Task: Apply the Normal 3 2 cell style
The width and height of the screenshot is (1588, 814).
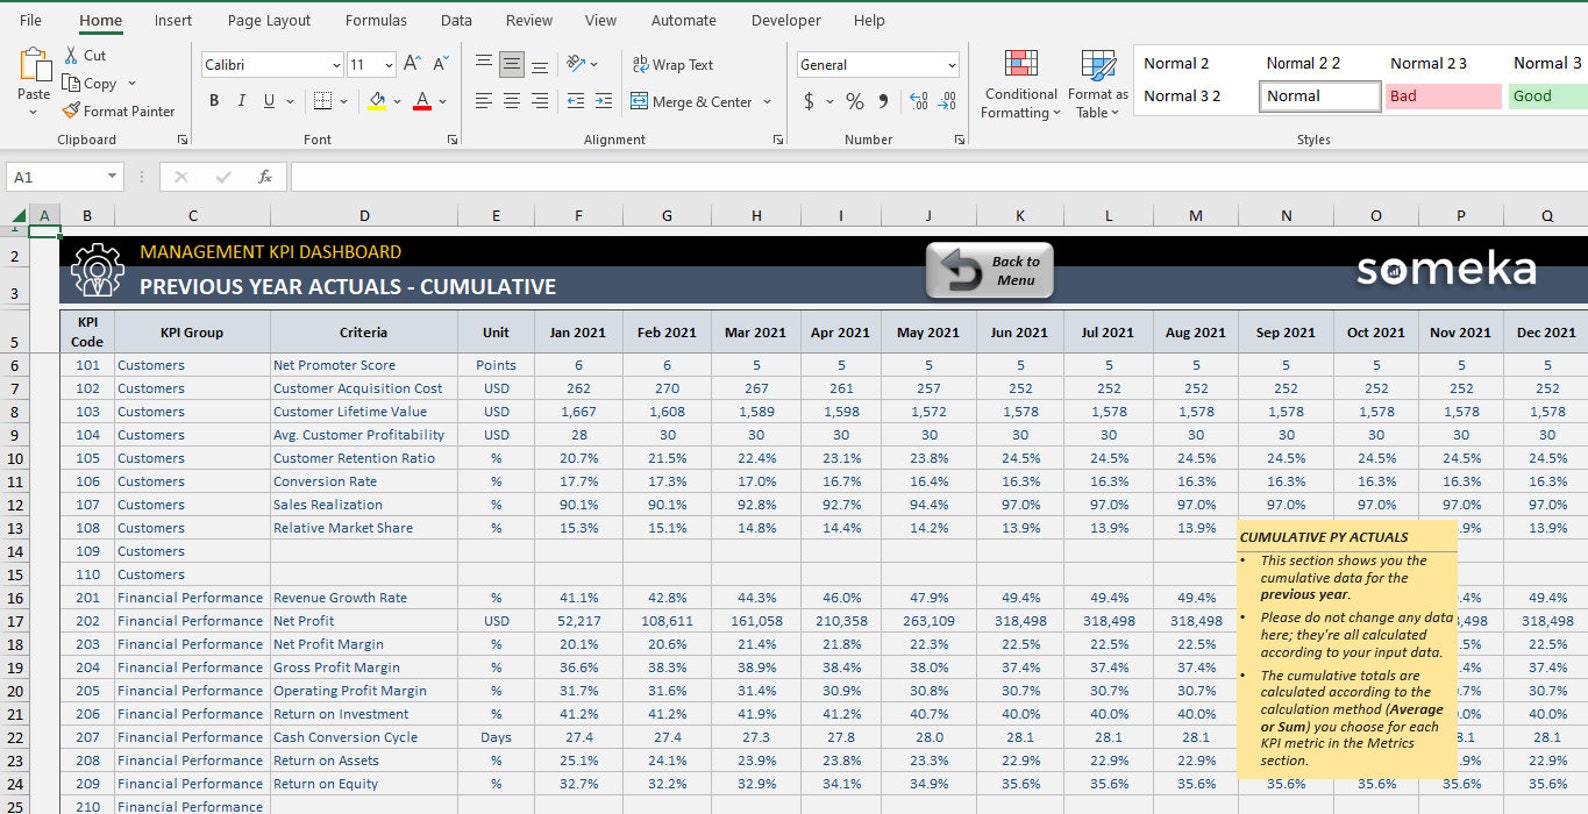Action: point(1182,96)
